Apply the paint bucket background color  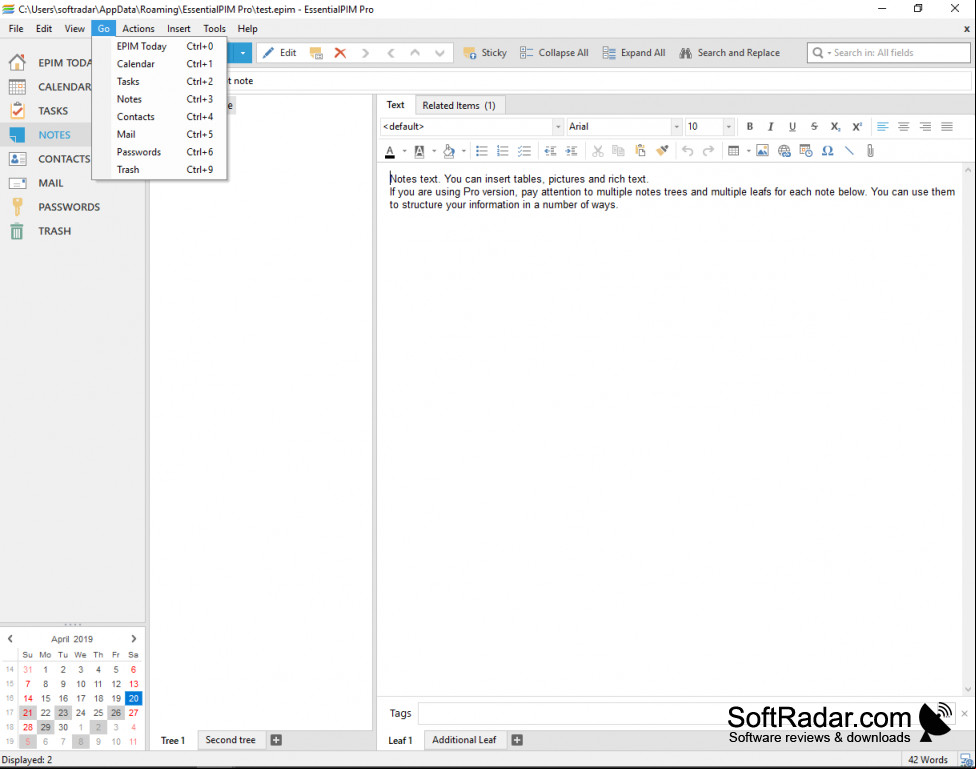point(449,151)
